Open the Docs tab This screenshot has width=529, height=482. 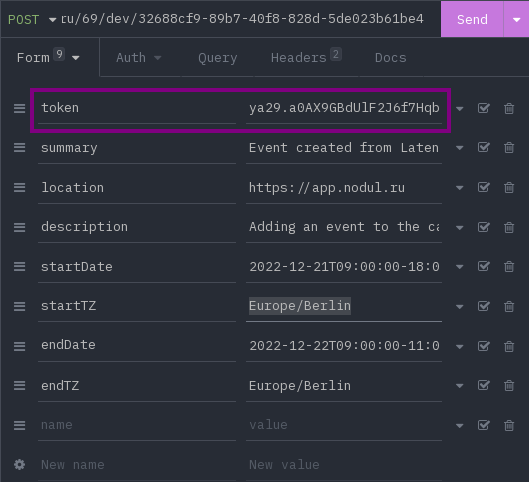tap(391, 58)
